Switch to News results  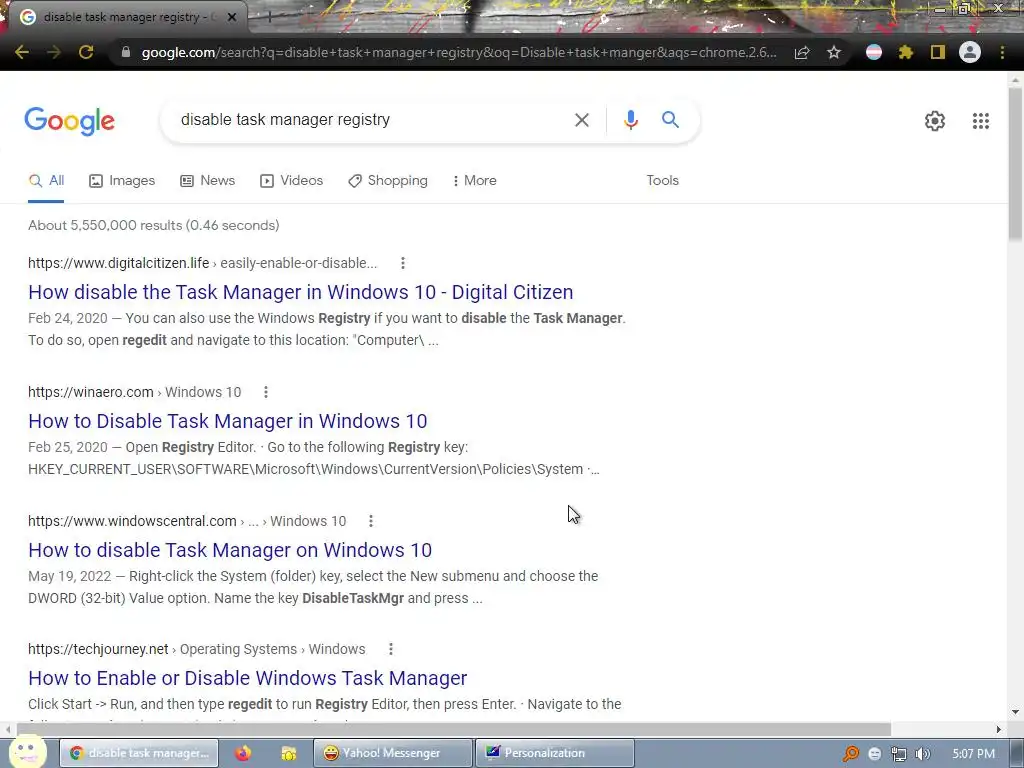click(208, 181)
